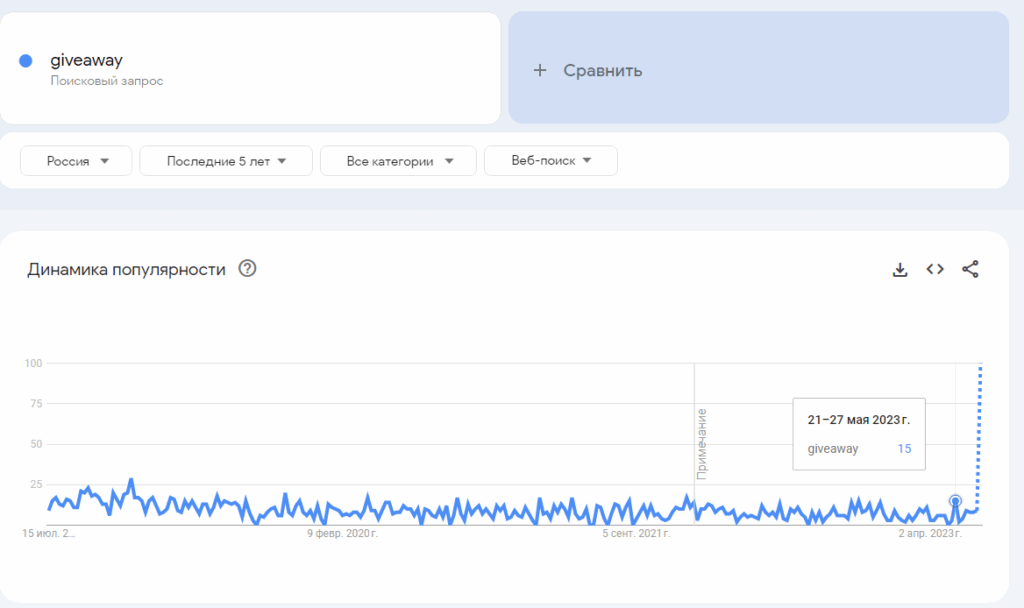Image resolution: width=1024 pixels, height=608 pixels.
Task: Open the Россия region dropdown
Action: 76,161
